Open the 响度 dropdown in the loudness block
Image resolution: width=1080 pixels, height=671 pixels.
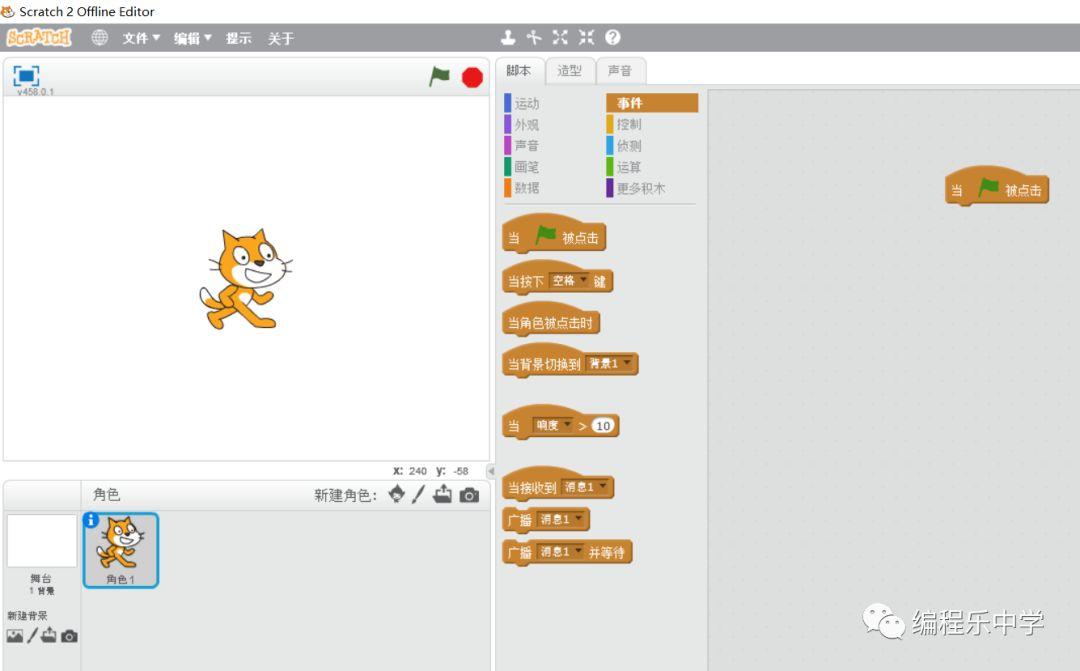(553, 425)
